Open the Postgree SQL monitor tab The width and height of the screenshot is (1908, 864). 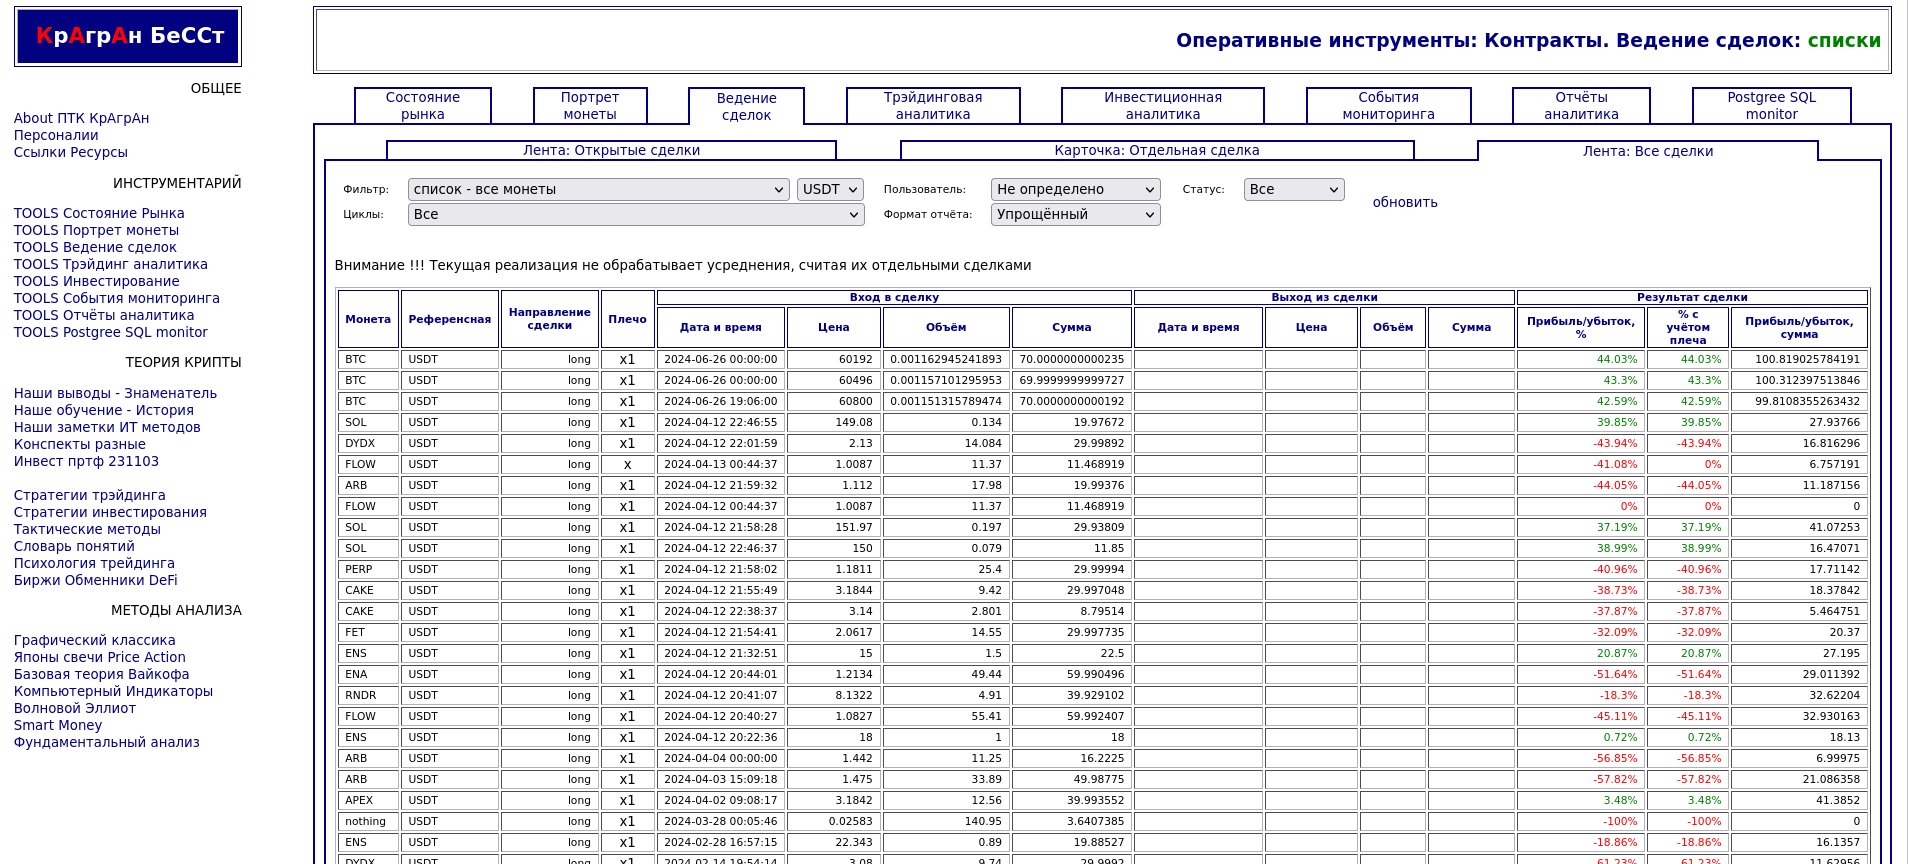[x=1771, y=106]
